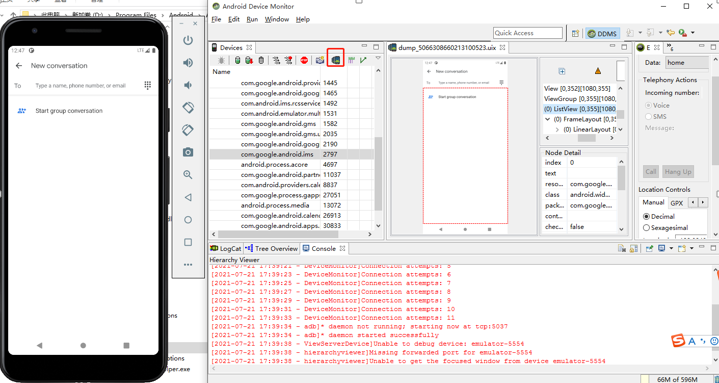Open the Run menu
Screen dimensions: 719x383
[x=252, y=19]
